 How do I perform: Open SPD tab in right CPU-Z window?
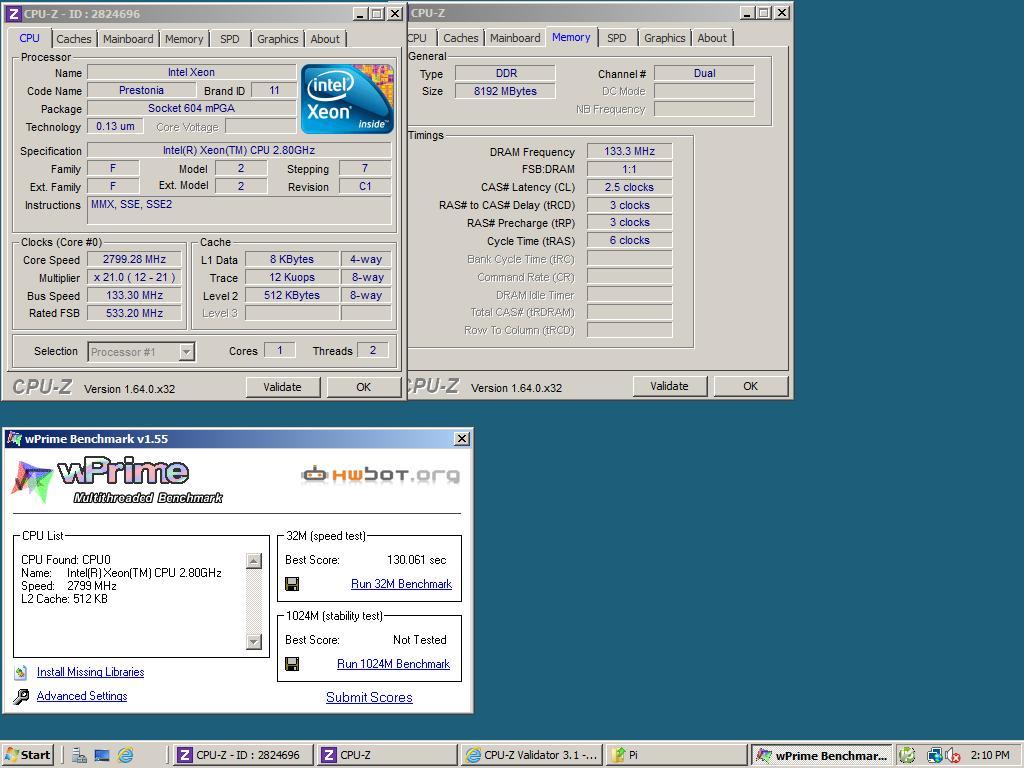616,38
